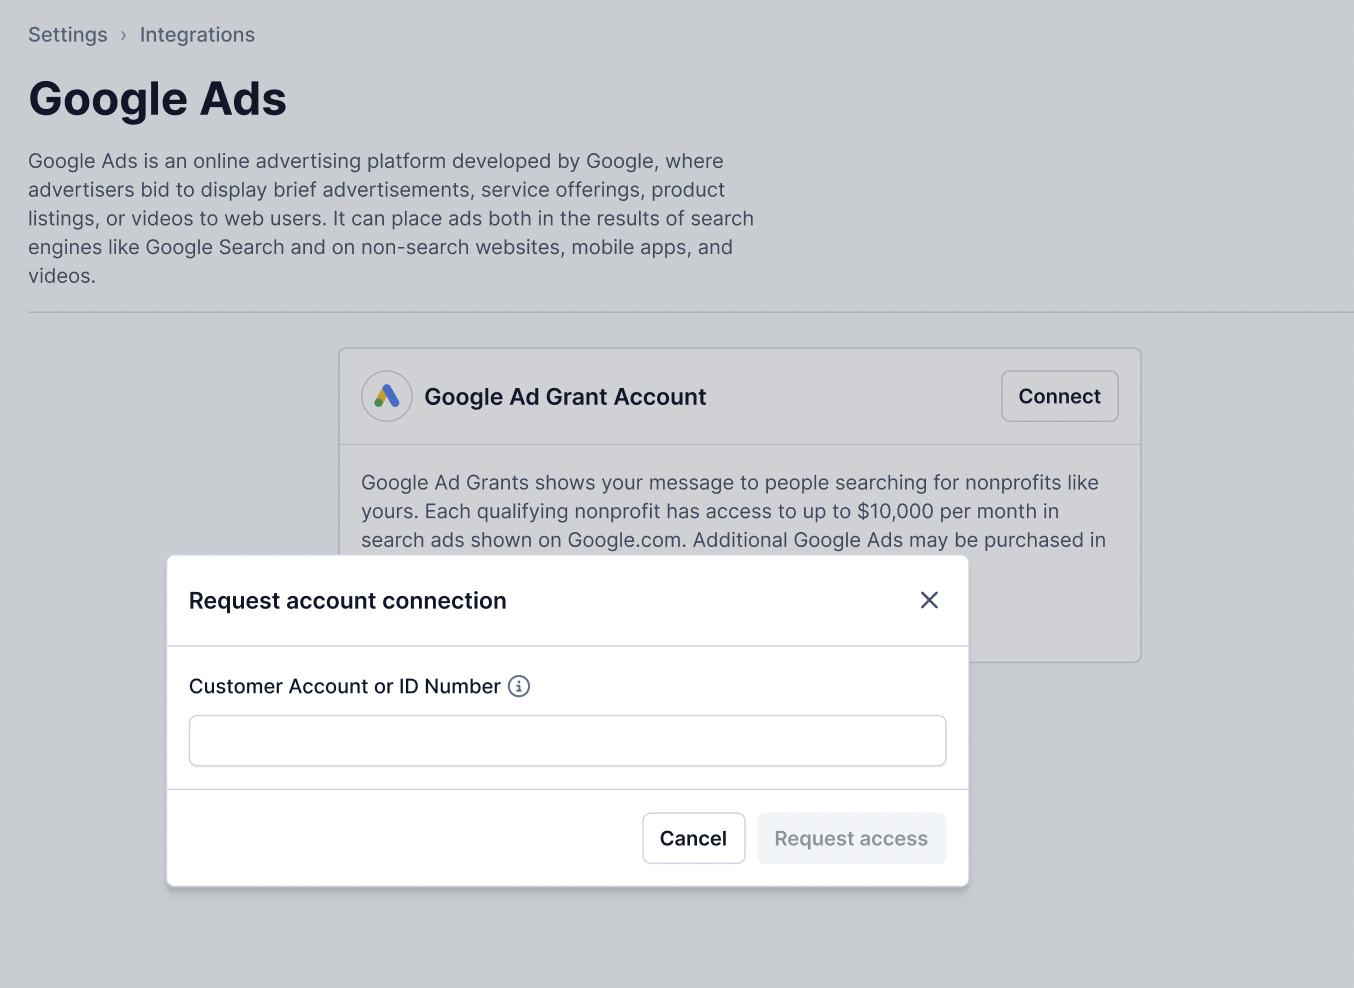The width and height of the screenshot is (1354, 988).
Task: Connect the Google Ad Grant Account
Action: point(1059,396)
